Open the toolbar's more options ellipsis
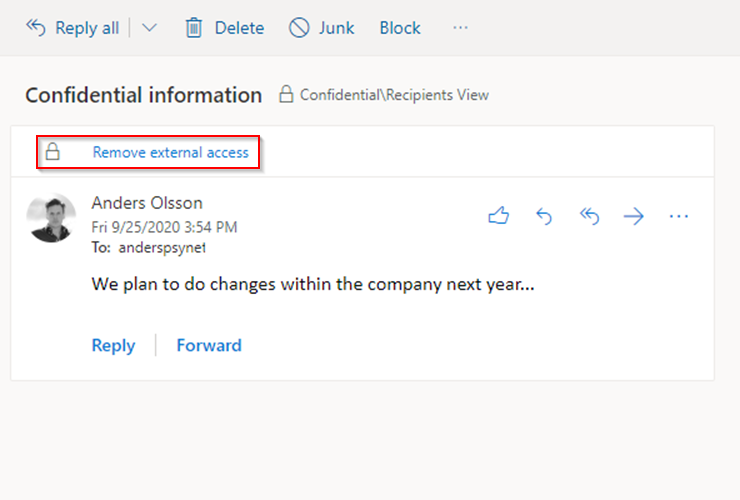Screen dimensions: 740x500 click(460, 28)
